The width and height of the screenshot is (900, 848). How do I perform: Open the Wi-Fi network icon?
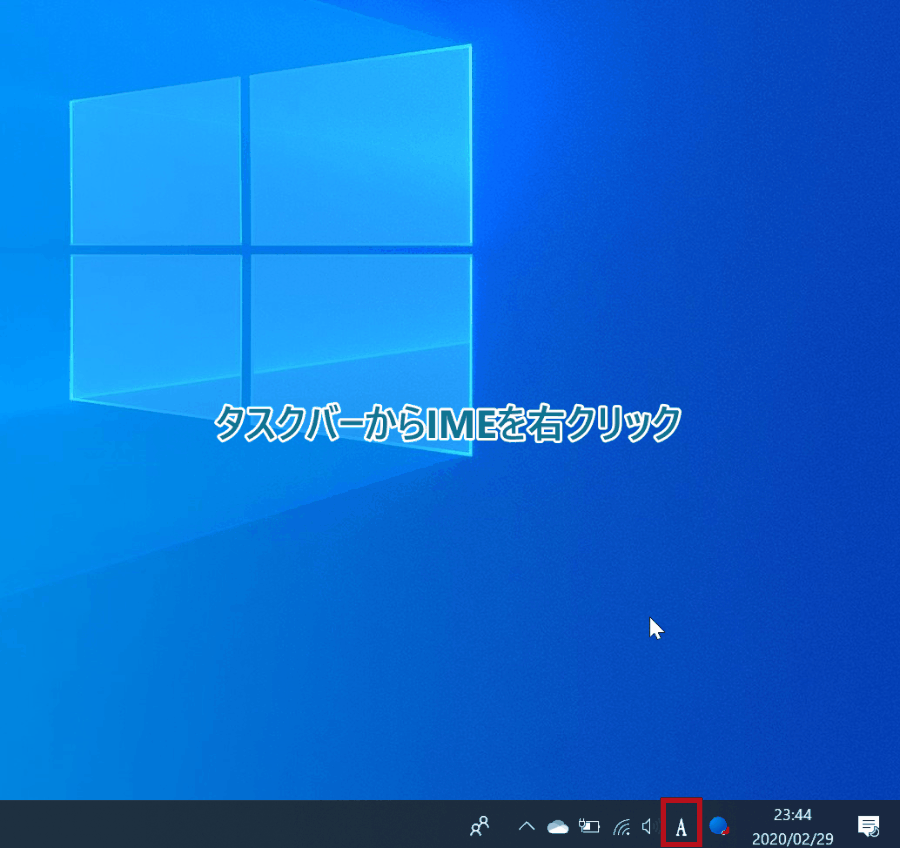pyautogui.click(x=622, y=827)
